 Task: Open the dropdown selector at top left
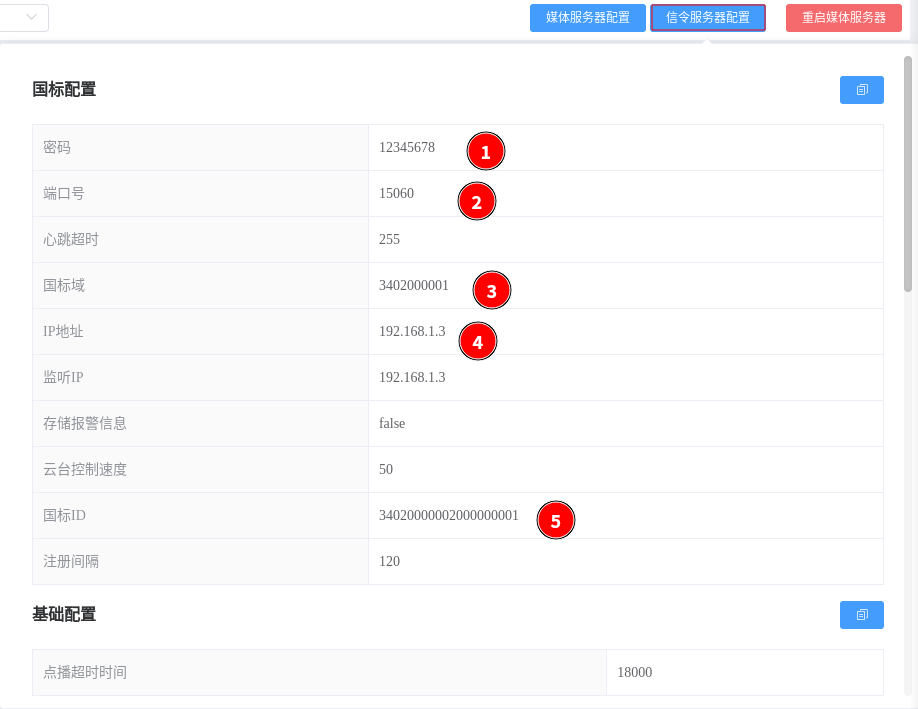[24, 17]
